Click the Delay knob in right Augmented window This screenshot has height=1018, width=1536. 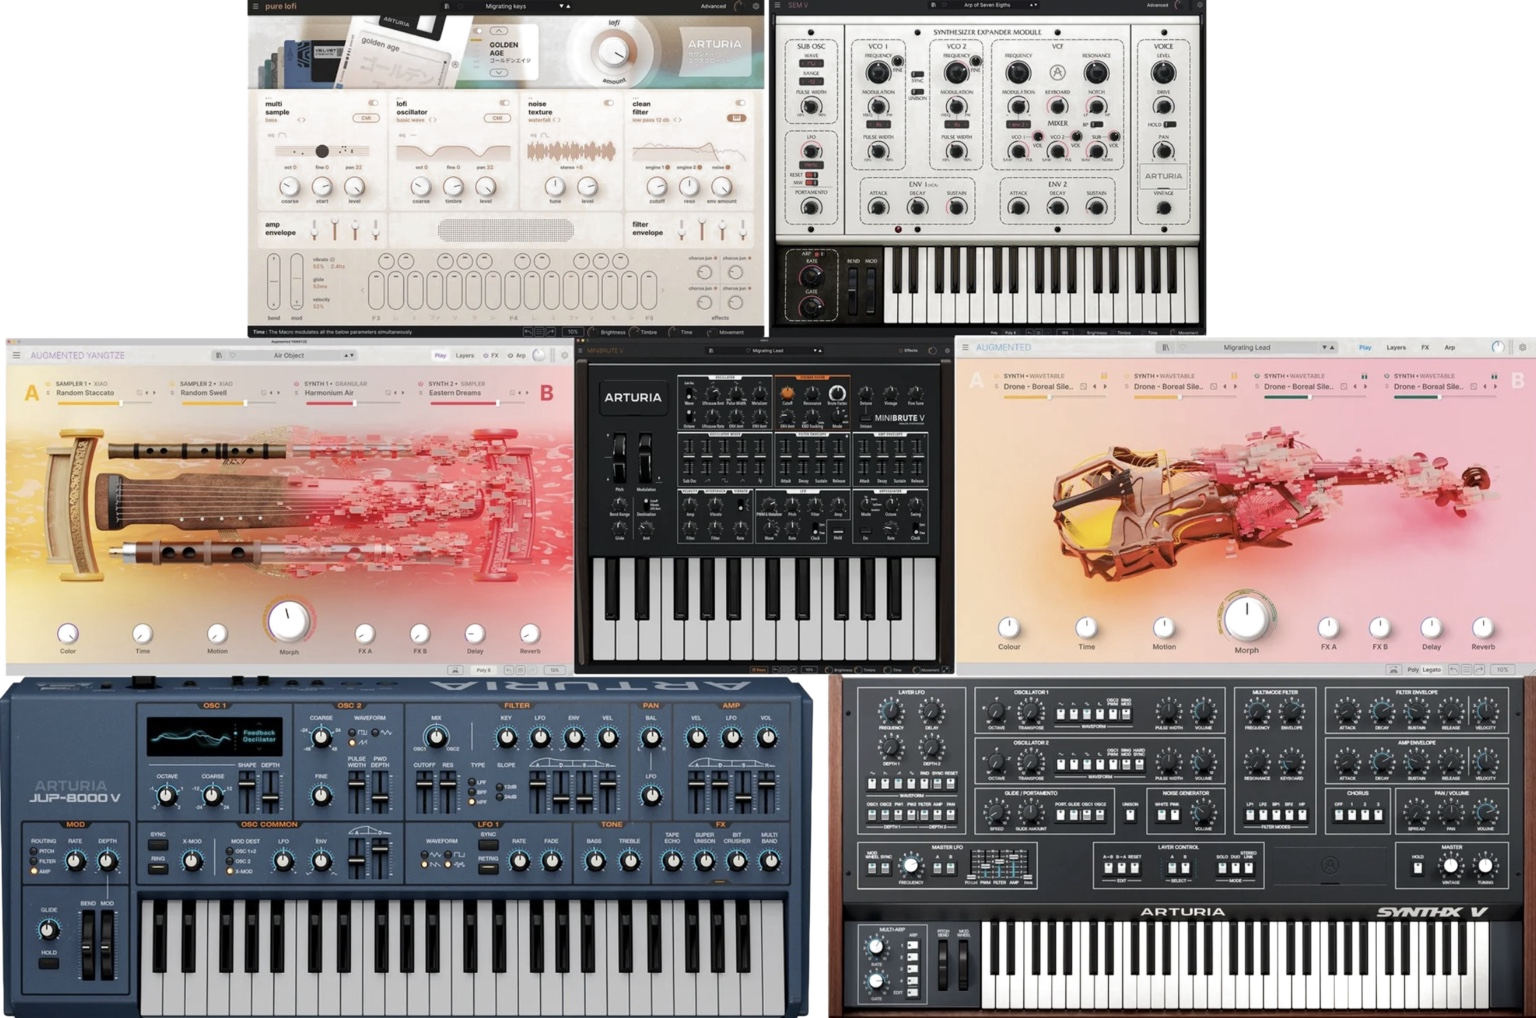[x=1431, y=628]
